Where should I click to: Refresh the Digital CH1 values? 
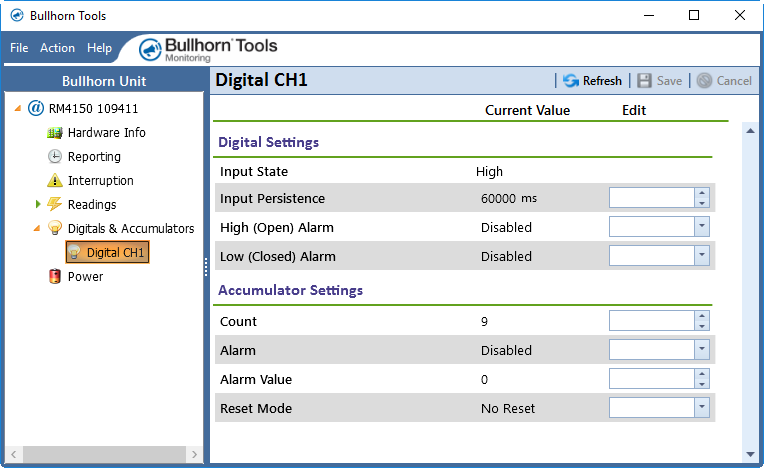[x=592, y=80]
